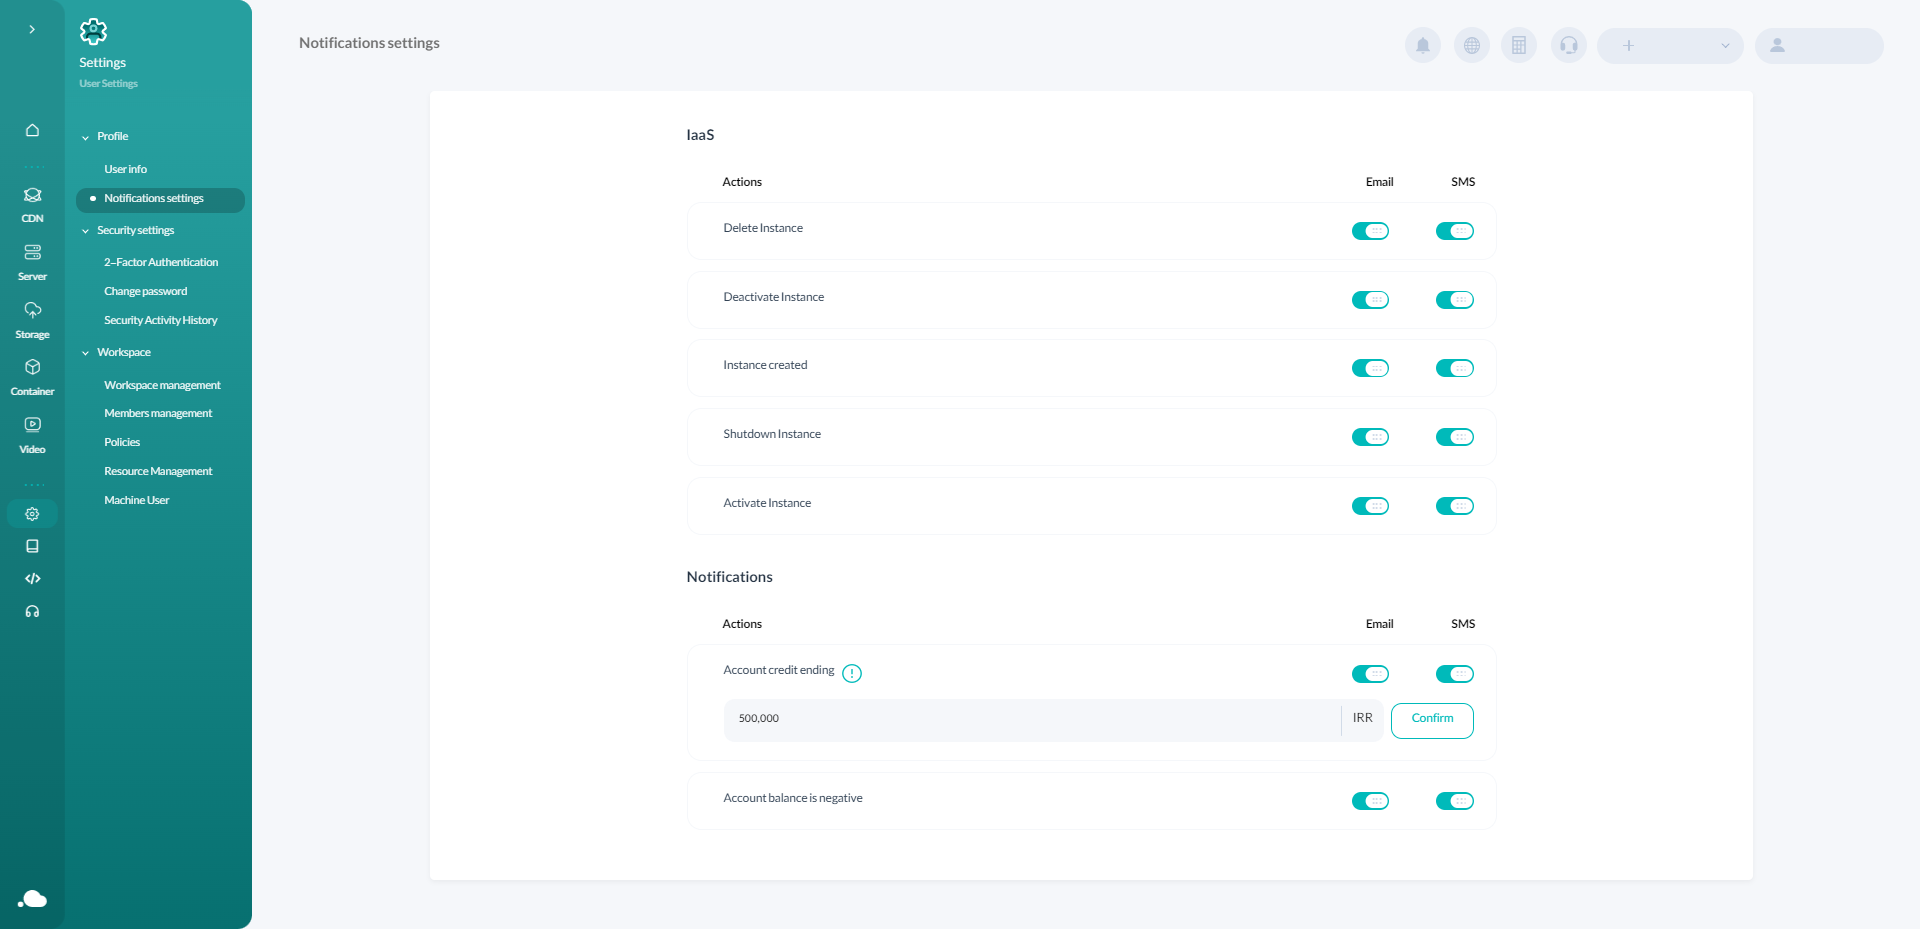1920x929 pixels.
Task: Open support headset icon in top bar
Action: pyautogui.click(x=1569, y=45)
